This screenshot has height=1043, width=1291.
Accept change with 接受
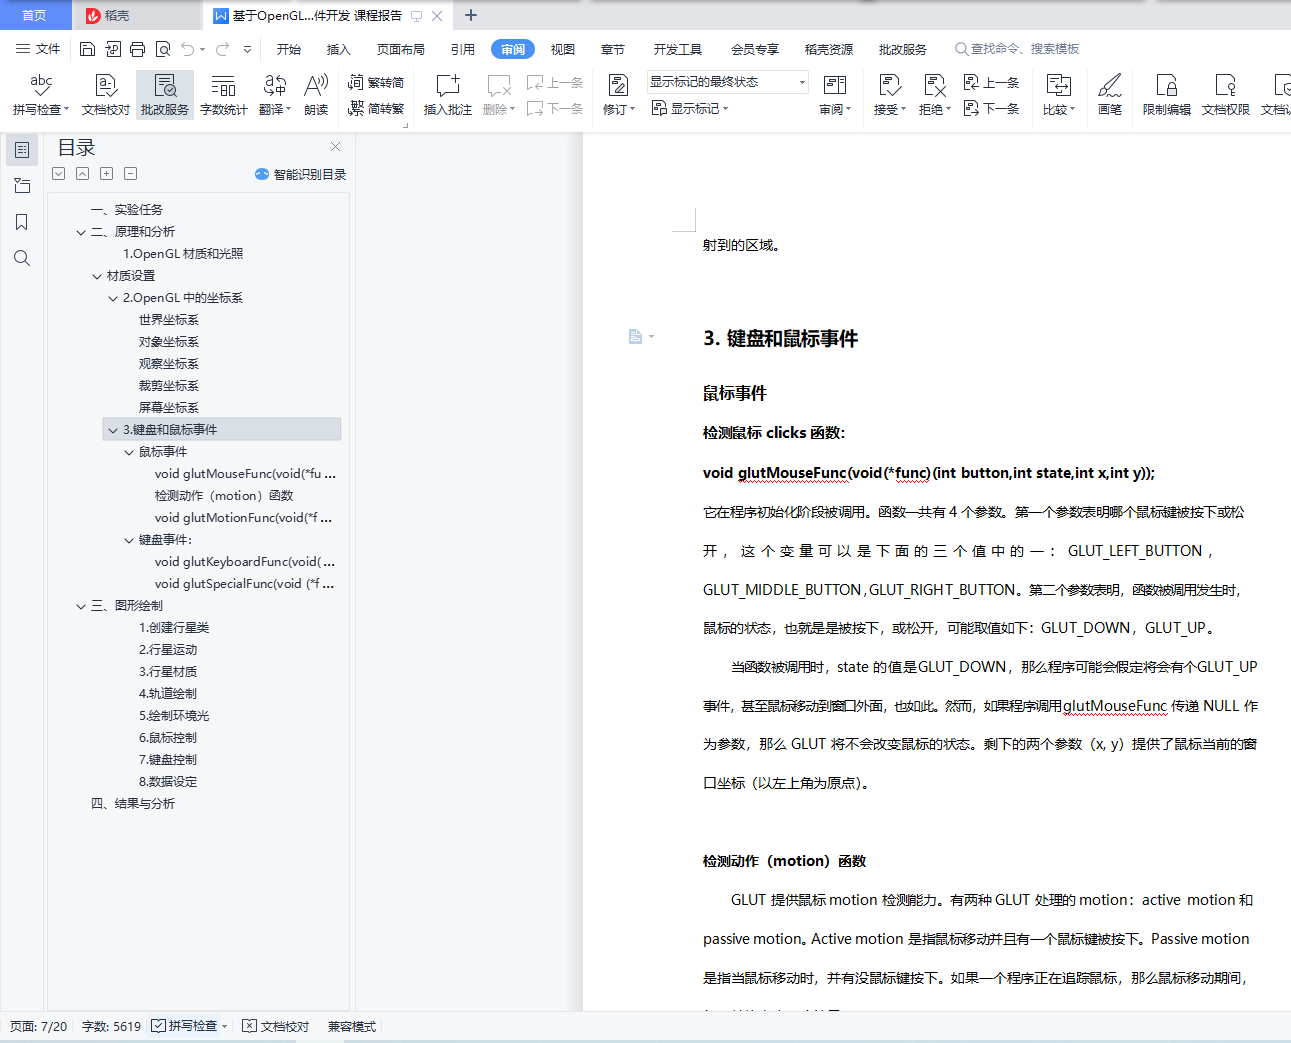coord(889,95)
